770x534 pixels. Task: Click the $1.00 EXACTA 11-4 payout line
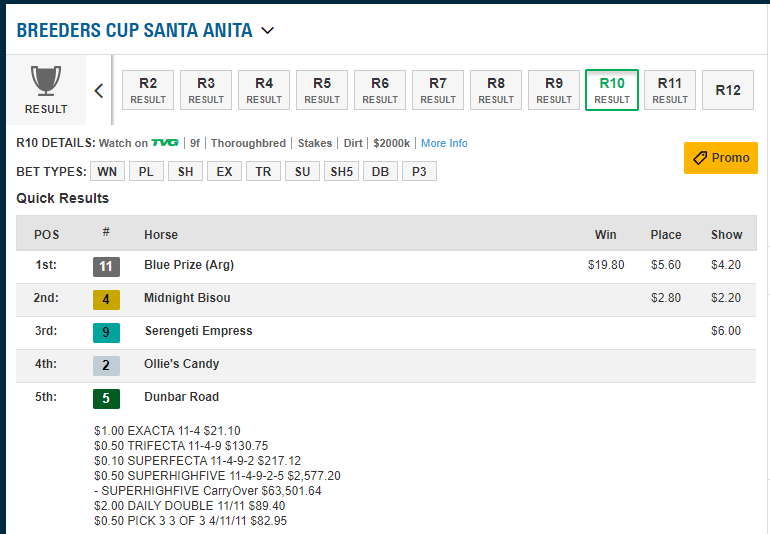click(x=167, y=431)
